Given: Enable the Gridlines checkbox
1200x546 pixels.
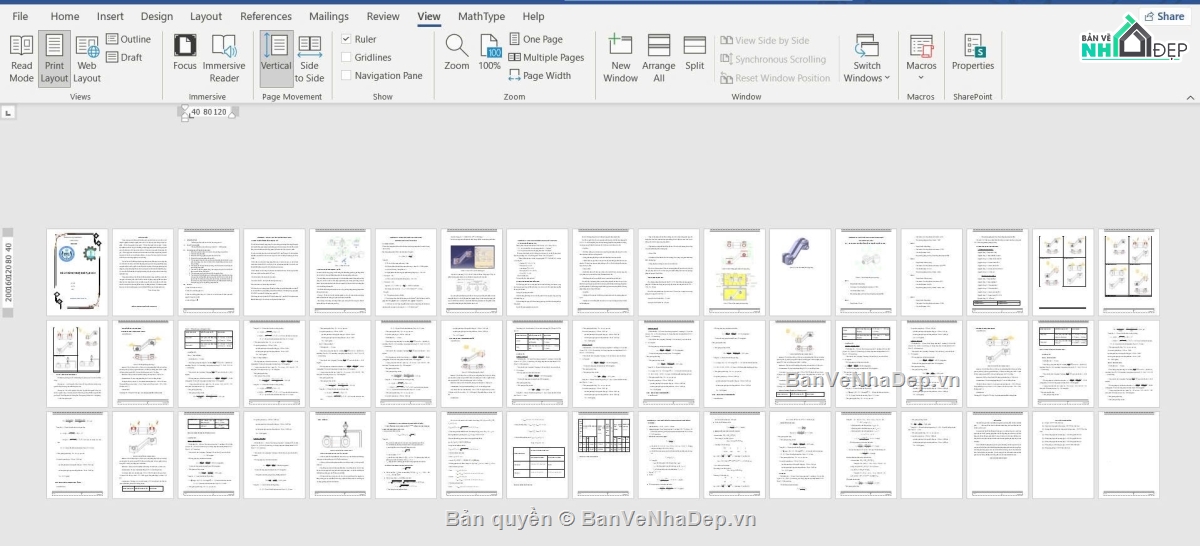Looking at the screenshot, I should (346, 57).
